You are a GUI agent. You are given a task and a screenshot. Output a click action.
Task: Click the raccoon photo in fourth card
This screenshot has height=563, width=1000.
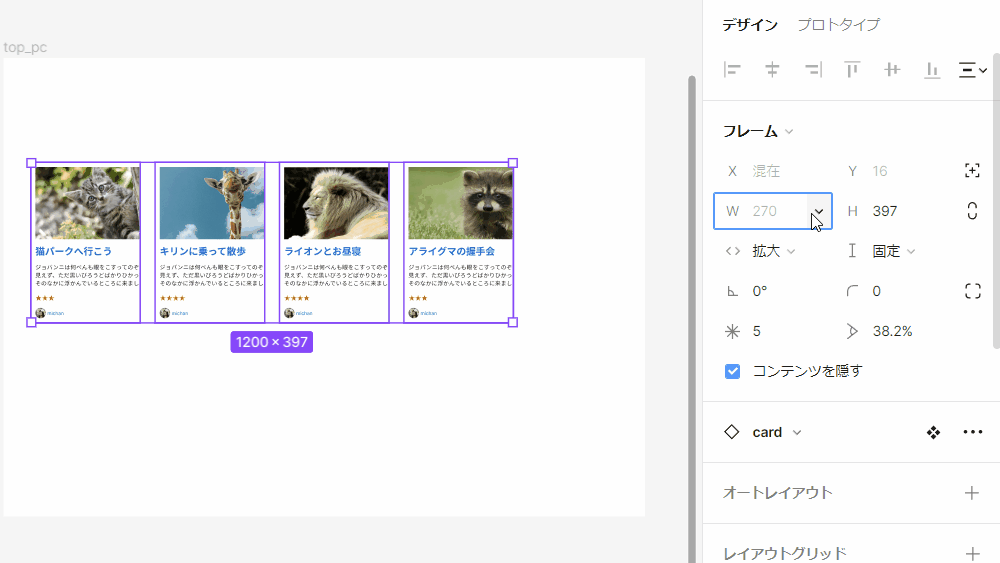tap(460, 203)
